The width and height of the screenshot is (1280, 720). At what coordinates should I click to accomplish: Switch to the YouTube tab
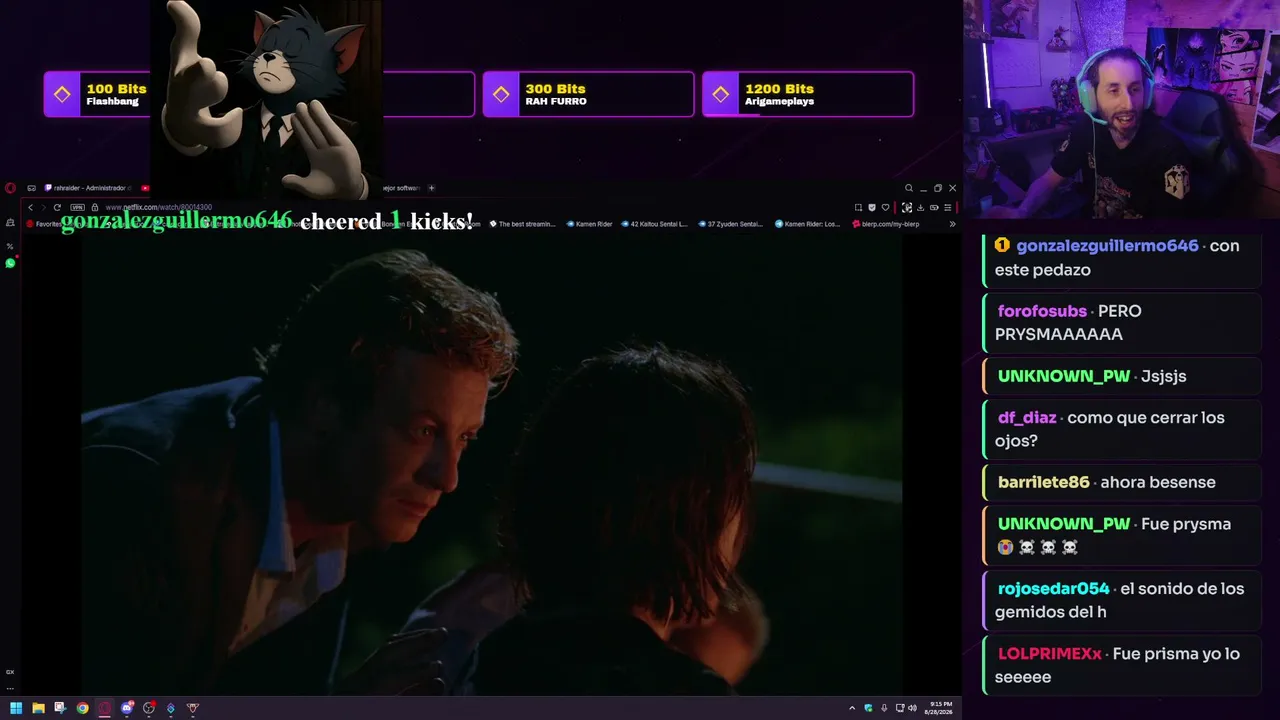[145, 188]
